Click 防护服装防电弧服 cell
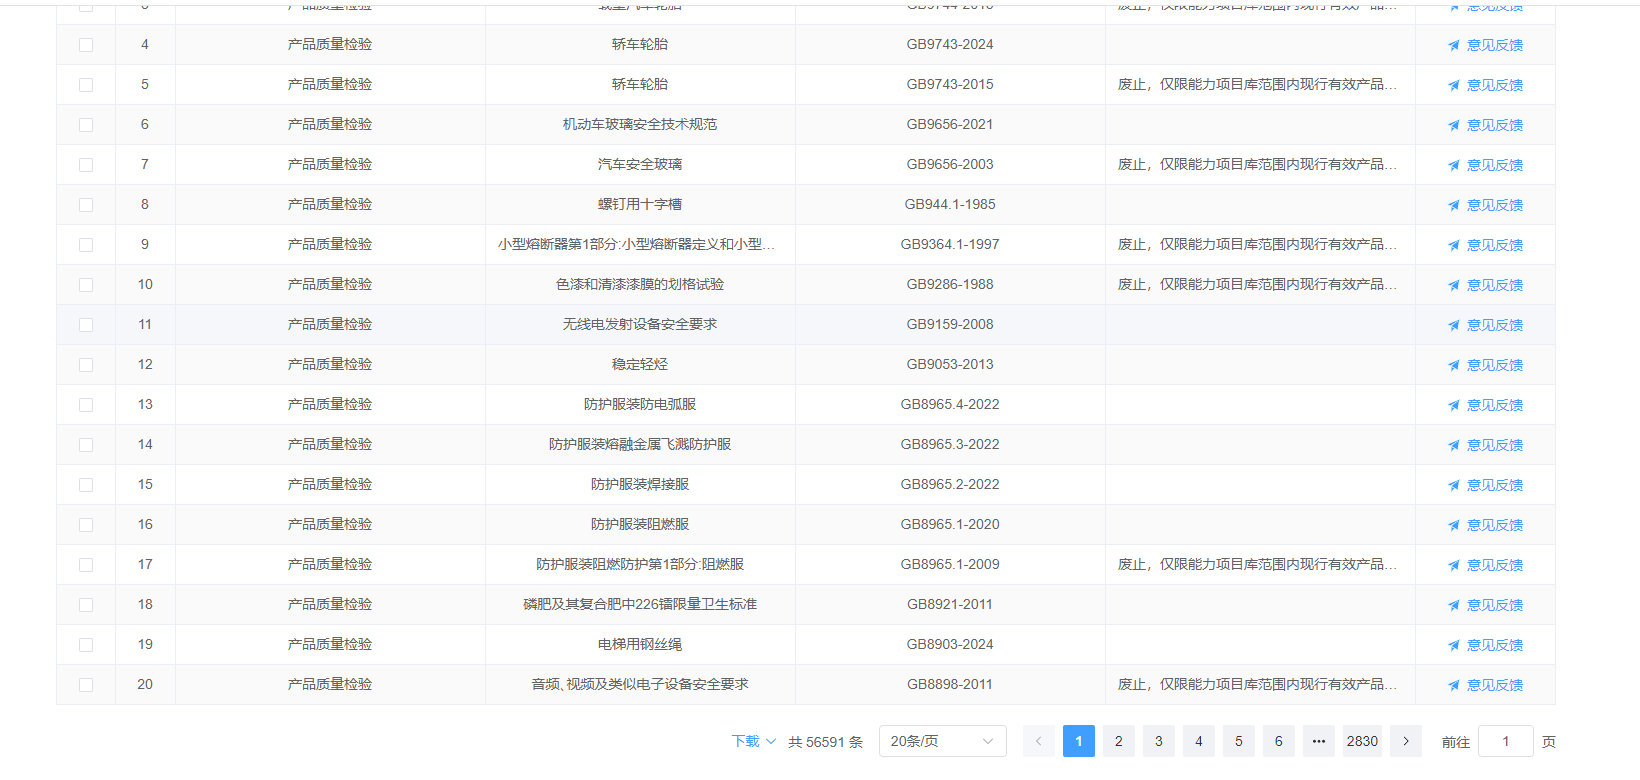 coord(640,404)
